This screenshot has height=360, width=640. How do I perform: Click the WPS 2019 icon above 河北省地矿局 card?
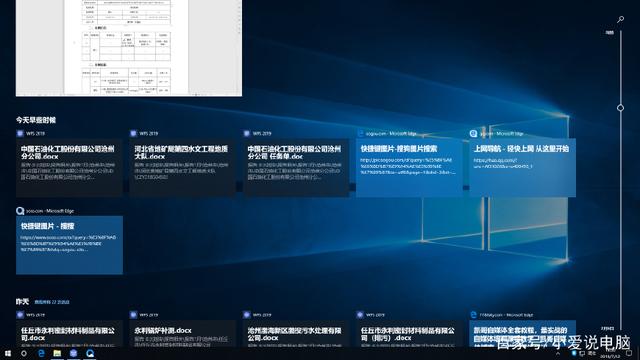click(x=133, y=133)
